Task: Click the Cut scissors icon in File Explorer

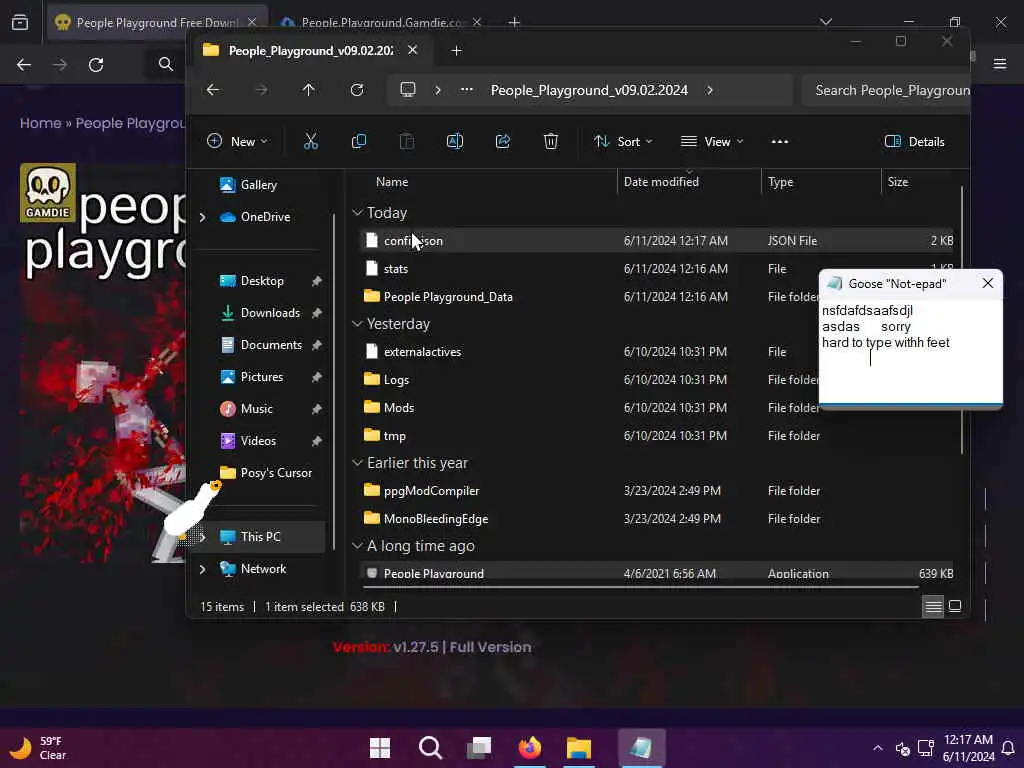Action: pyautogui.click(x=311, y=141)
